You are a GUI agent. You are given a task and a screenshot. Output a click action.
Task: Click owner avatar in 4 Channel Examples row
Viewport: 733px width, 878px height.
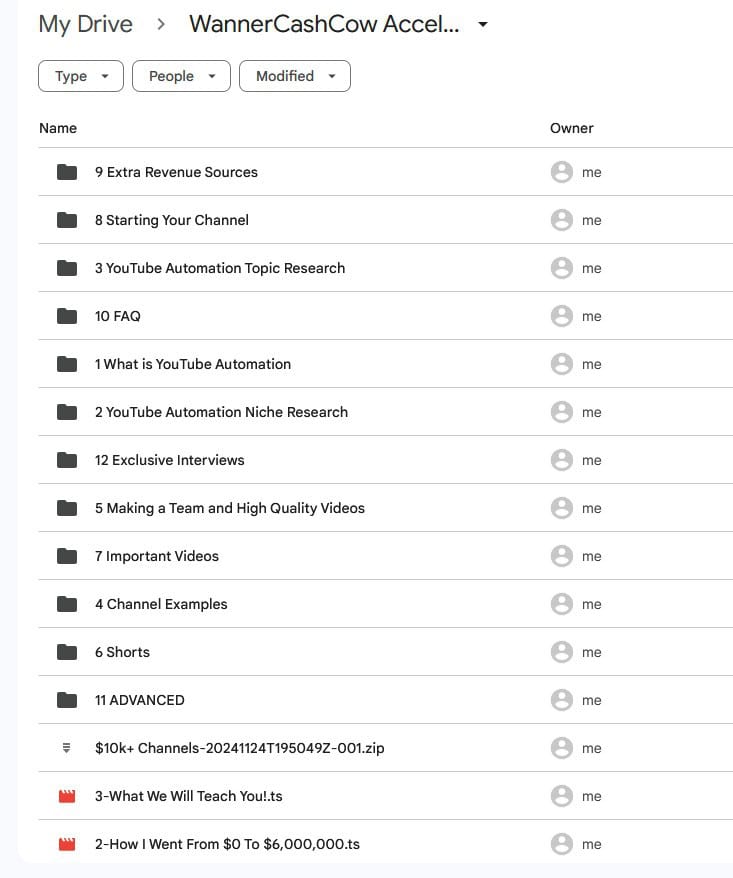click(562, 604)
